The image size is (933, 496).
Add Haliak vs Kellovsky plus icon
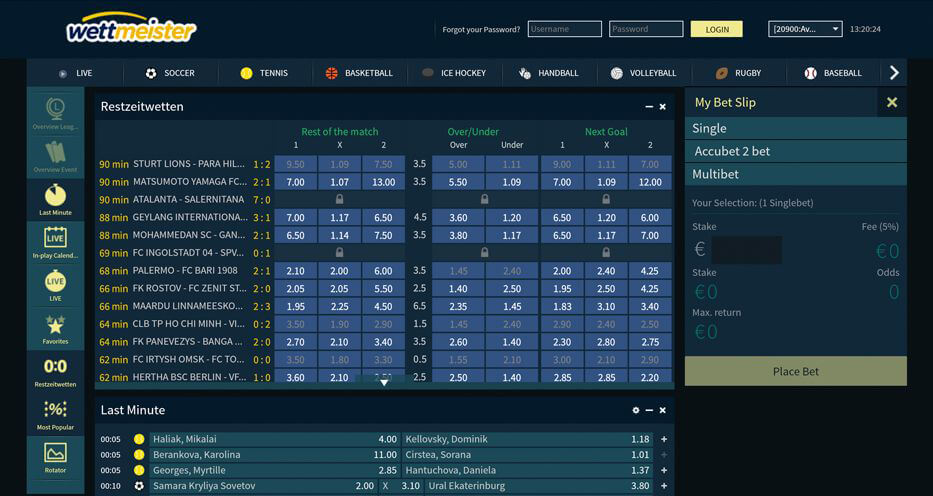pyautogui.click(x=664, y=439)
